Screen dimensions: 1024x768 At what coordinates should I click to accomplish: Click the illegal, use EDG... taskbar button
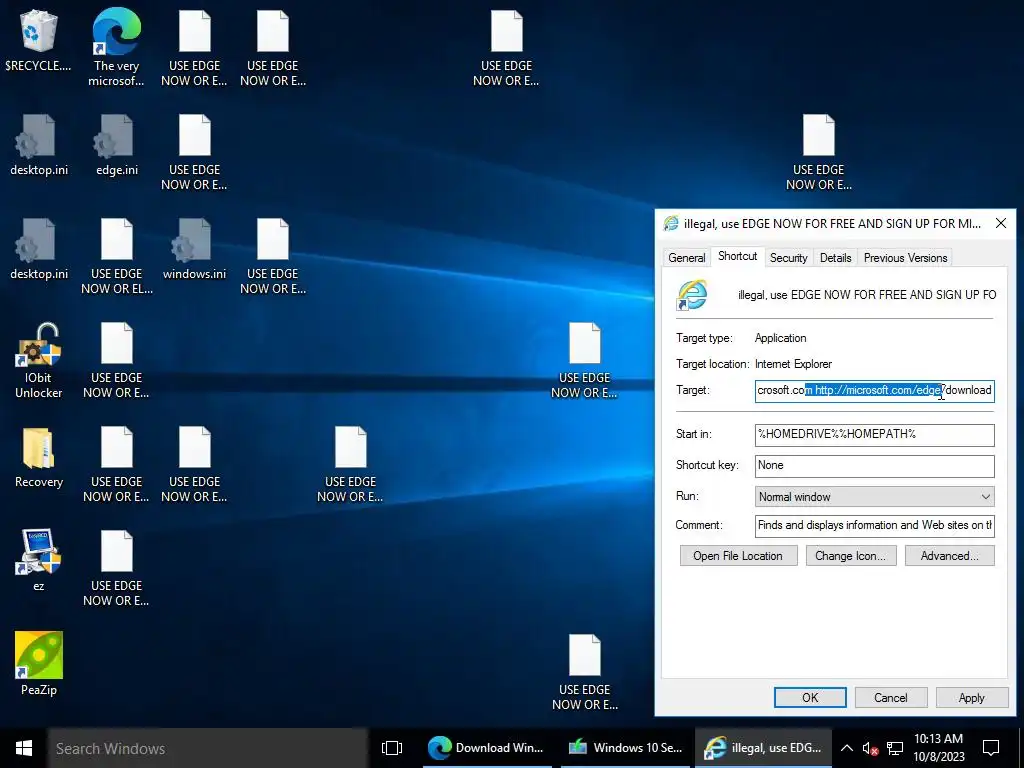tap(763, 748)
